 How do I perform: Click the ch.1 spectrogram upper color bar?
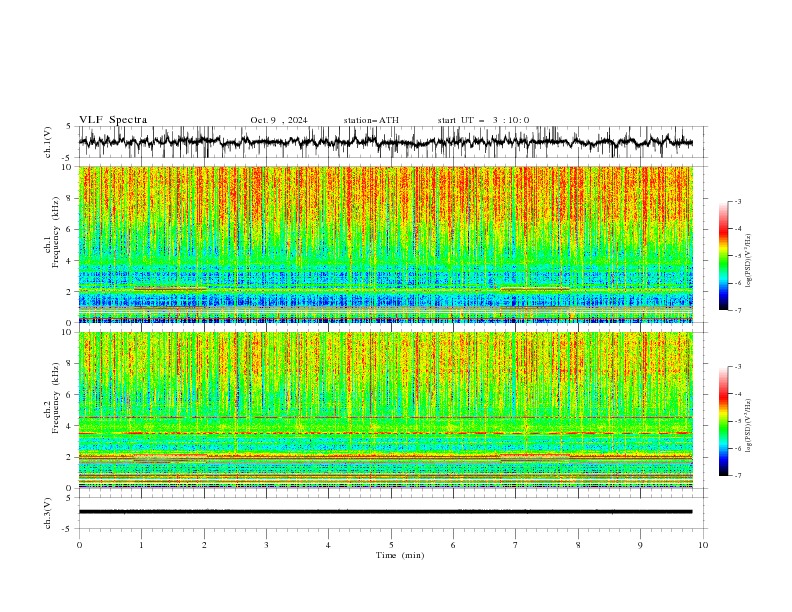click(x=723, y=256)
